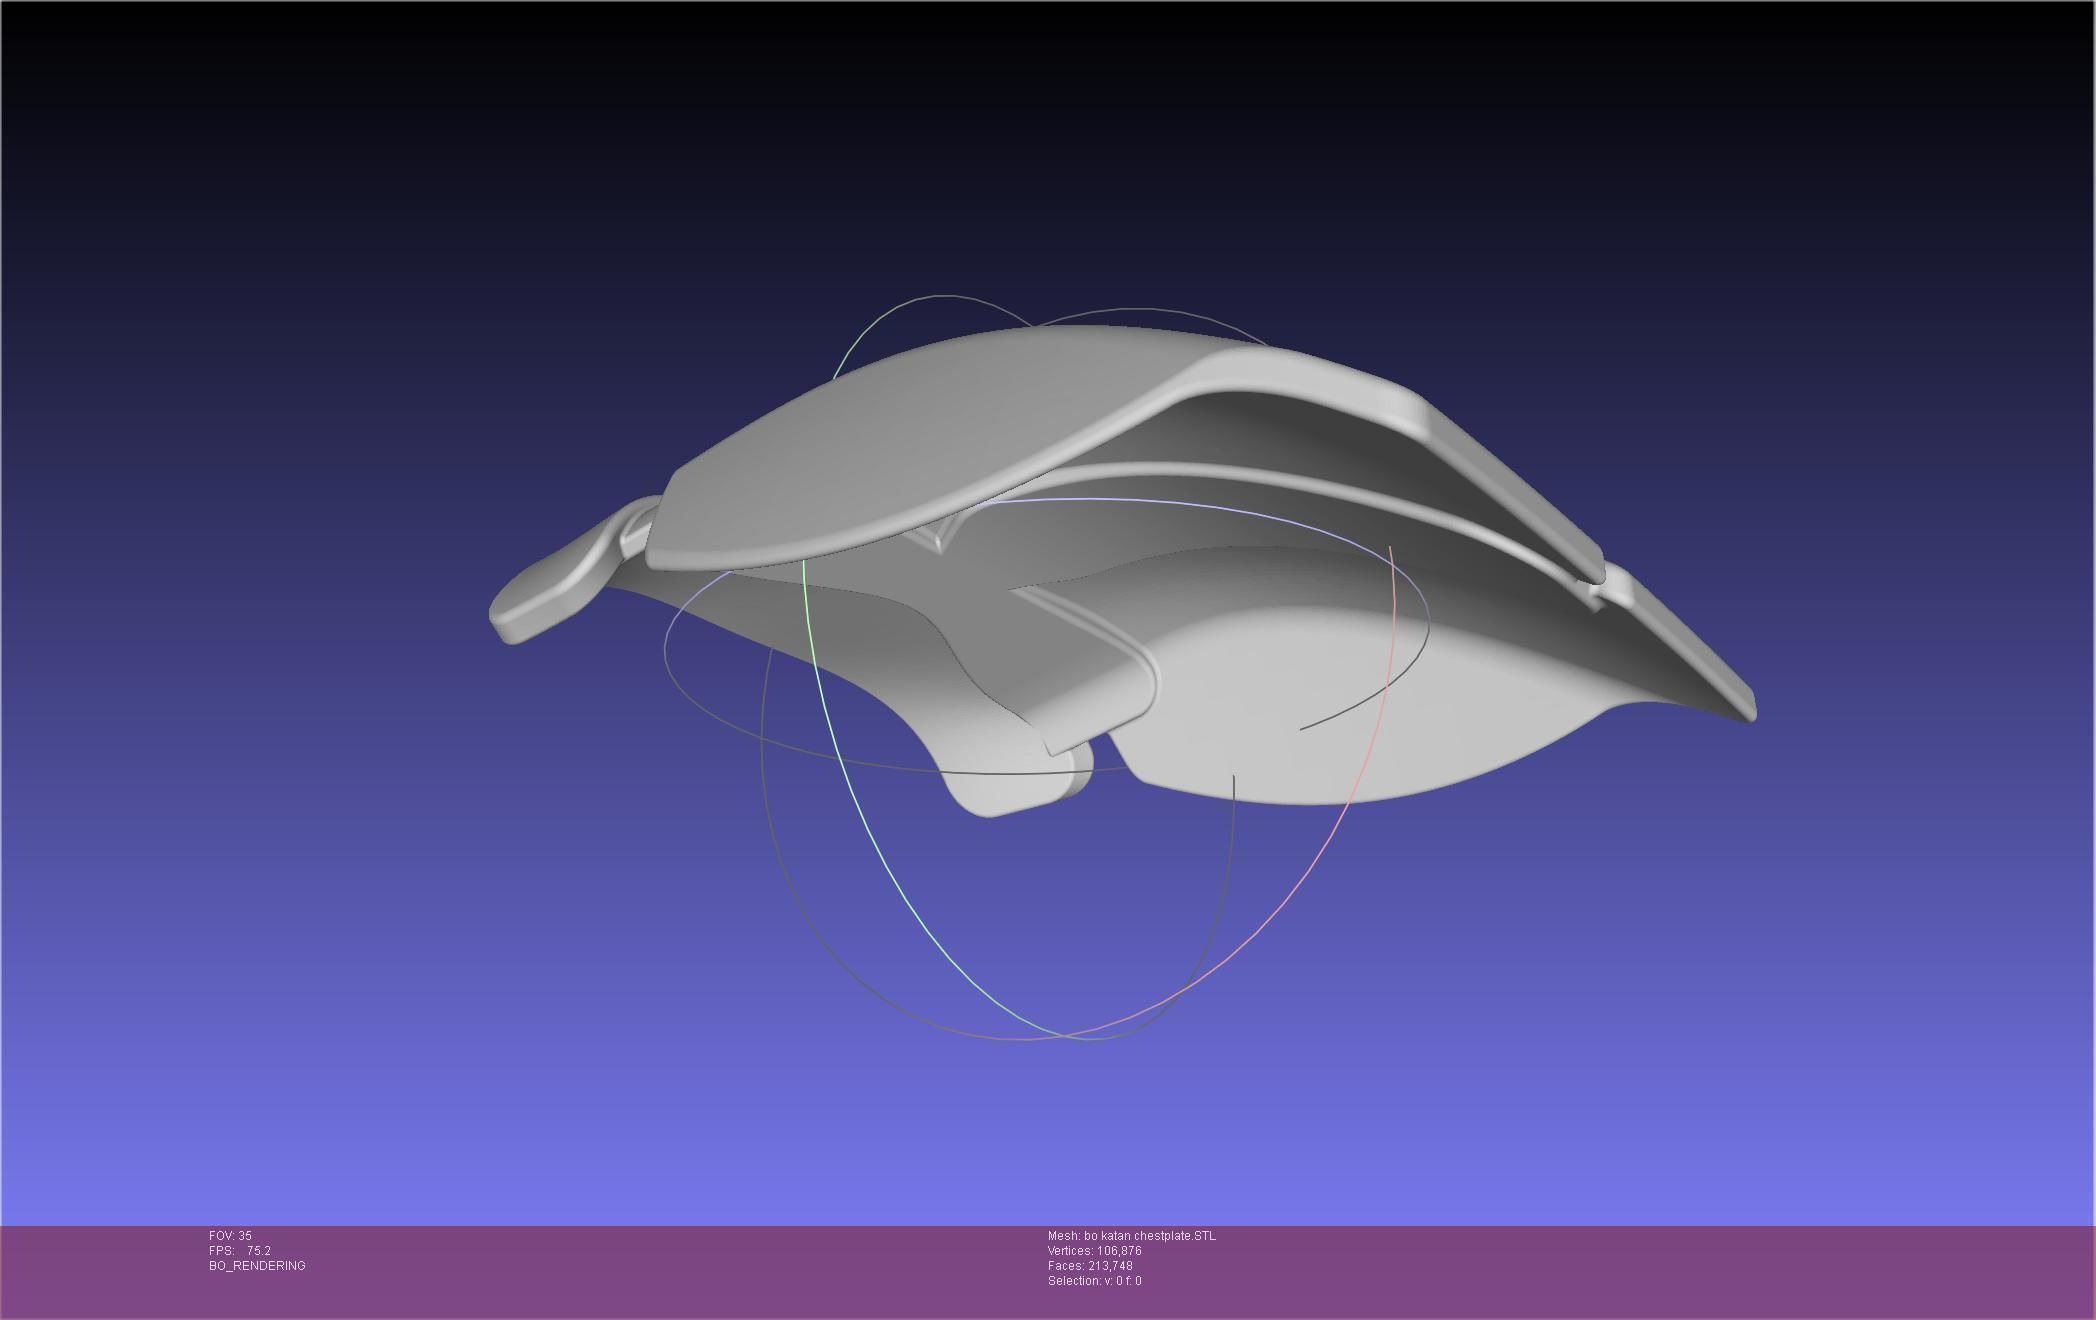This screenshot has width=2096, height=1320.
Task: Click the Selection v: 0 f: 0 text
Action: coord(1094,1281)
